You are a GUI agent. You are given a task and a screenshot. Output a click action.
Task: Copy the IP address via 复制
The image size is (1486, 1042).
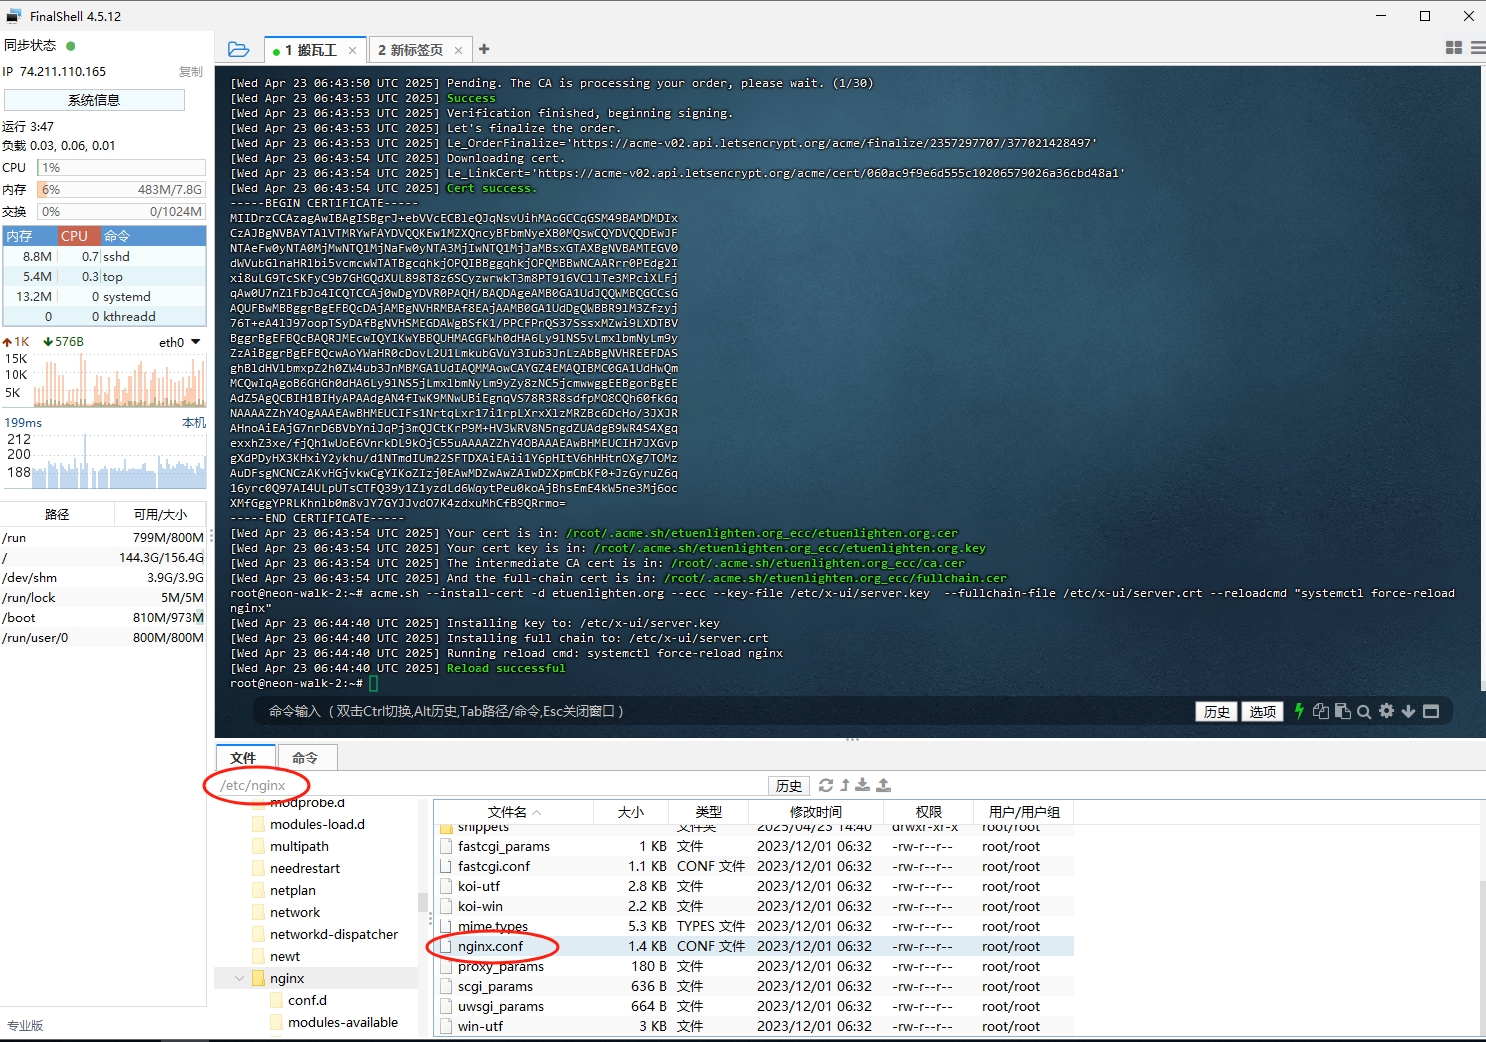pos(191,72)
